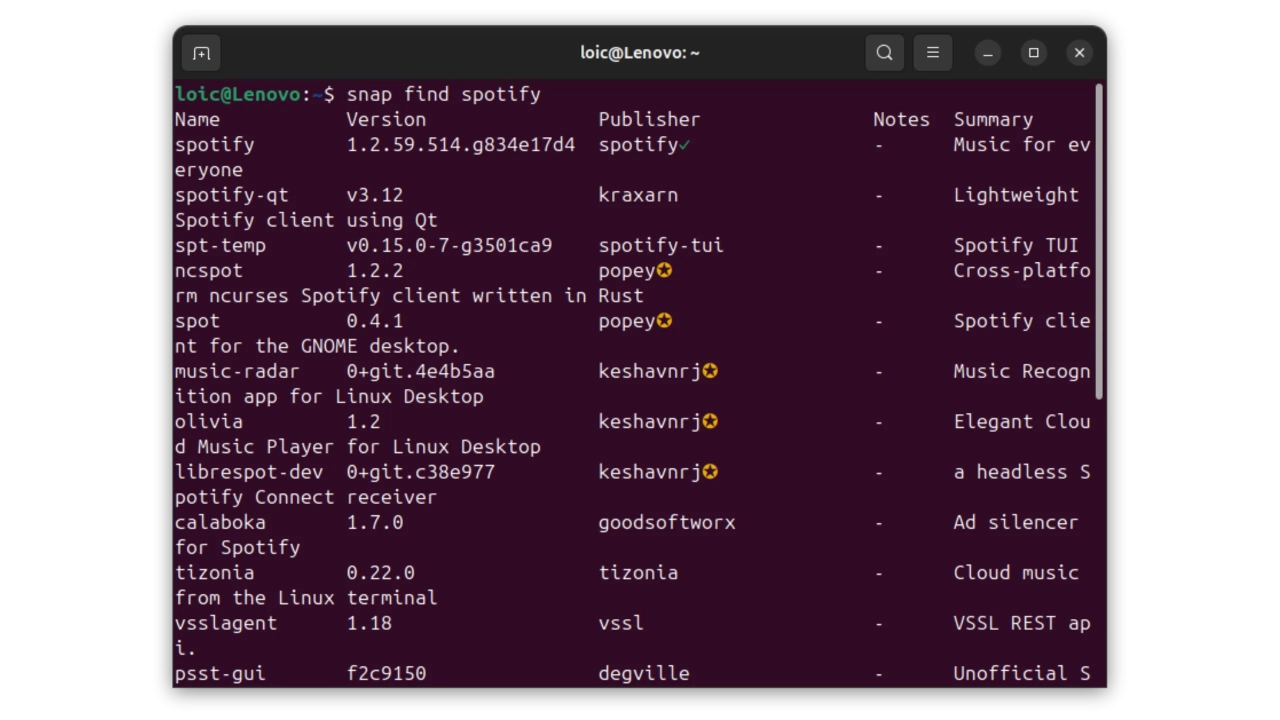Click the star badge in the spot row
The width and height of the screenshot is (1280, 720).
(x=664, y=321)
